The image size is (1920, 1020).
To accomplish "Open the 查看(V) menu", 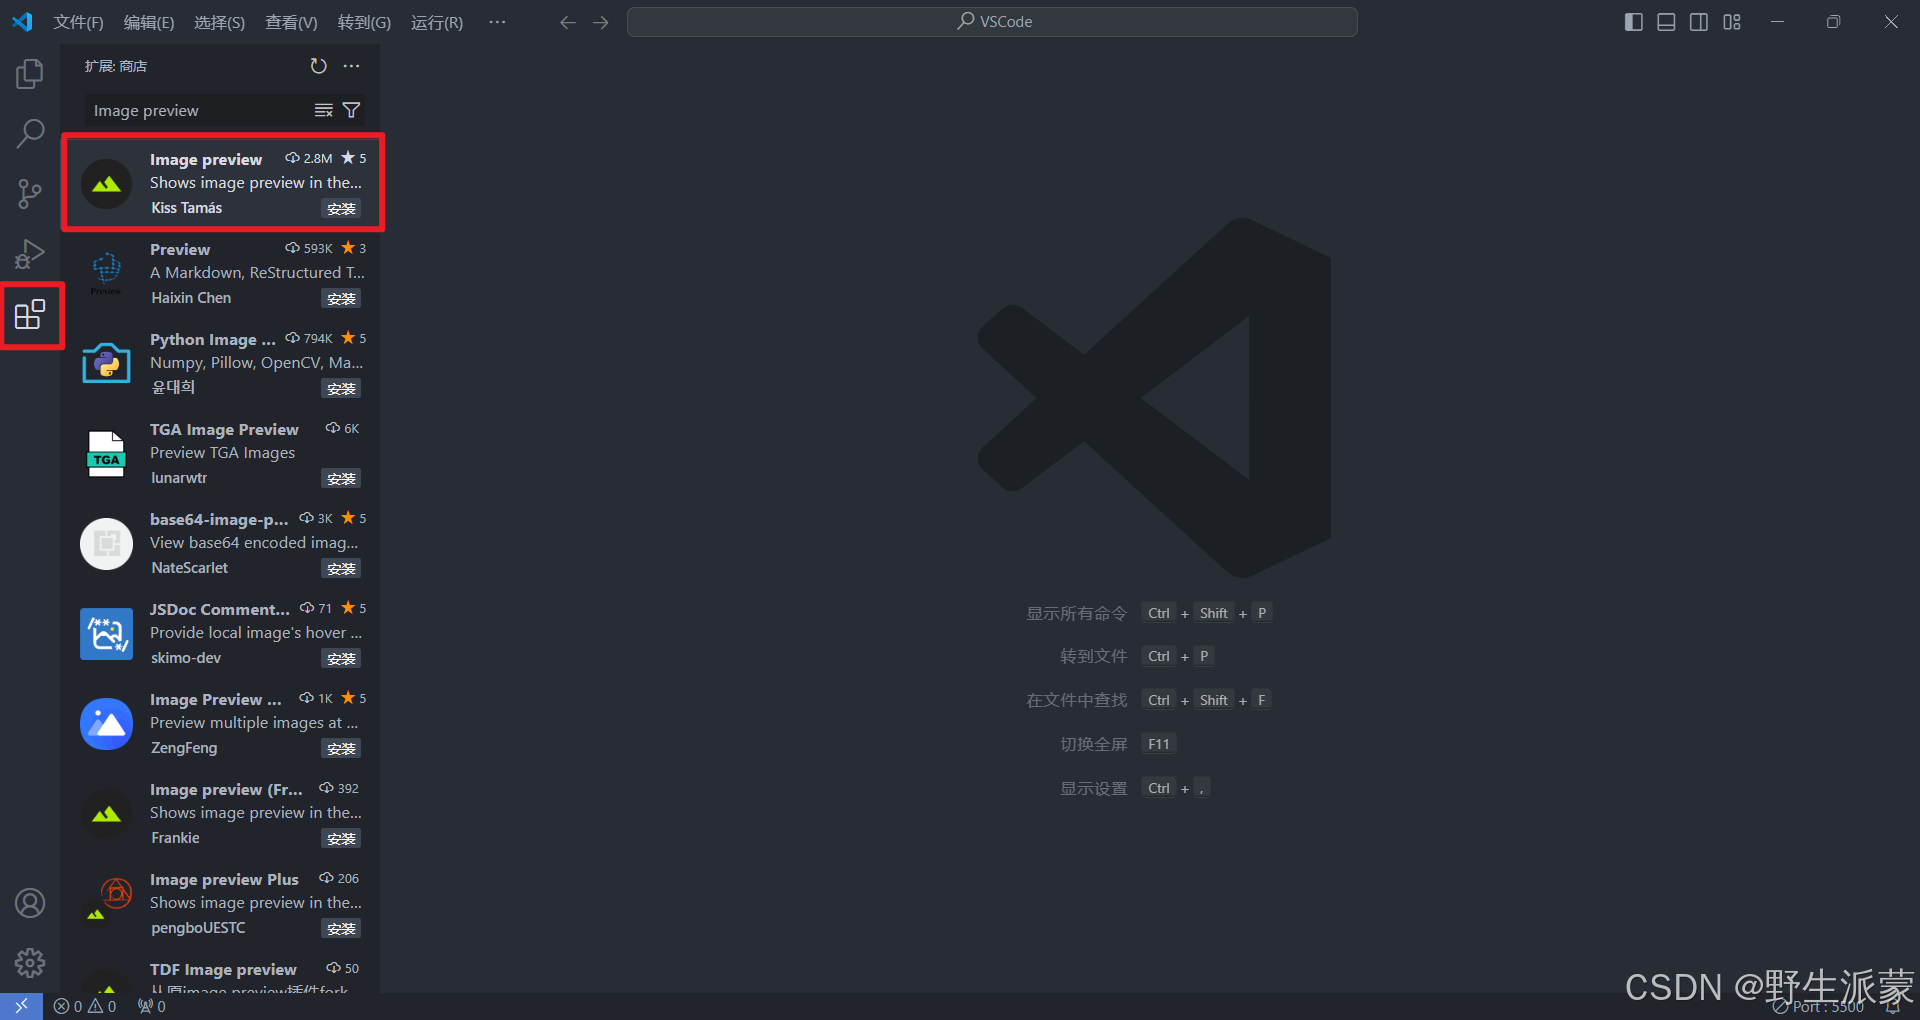I will [291, 22].
